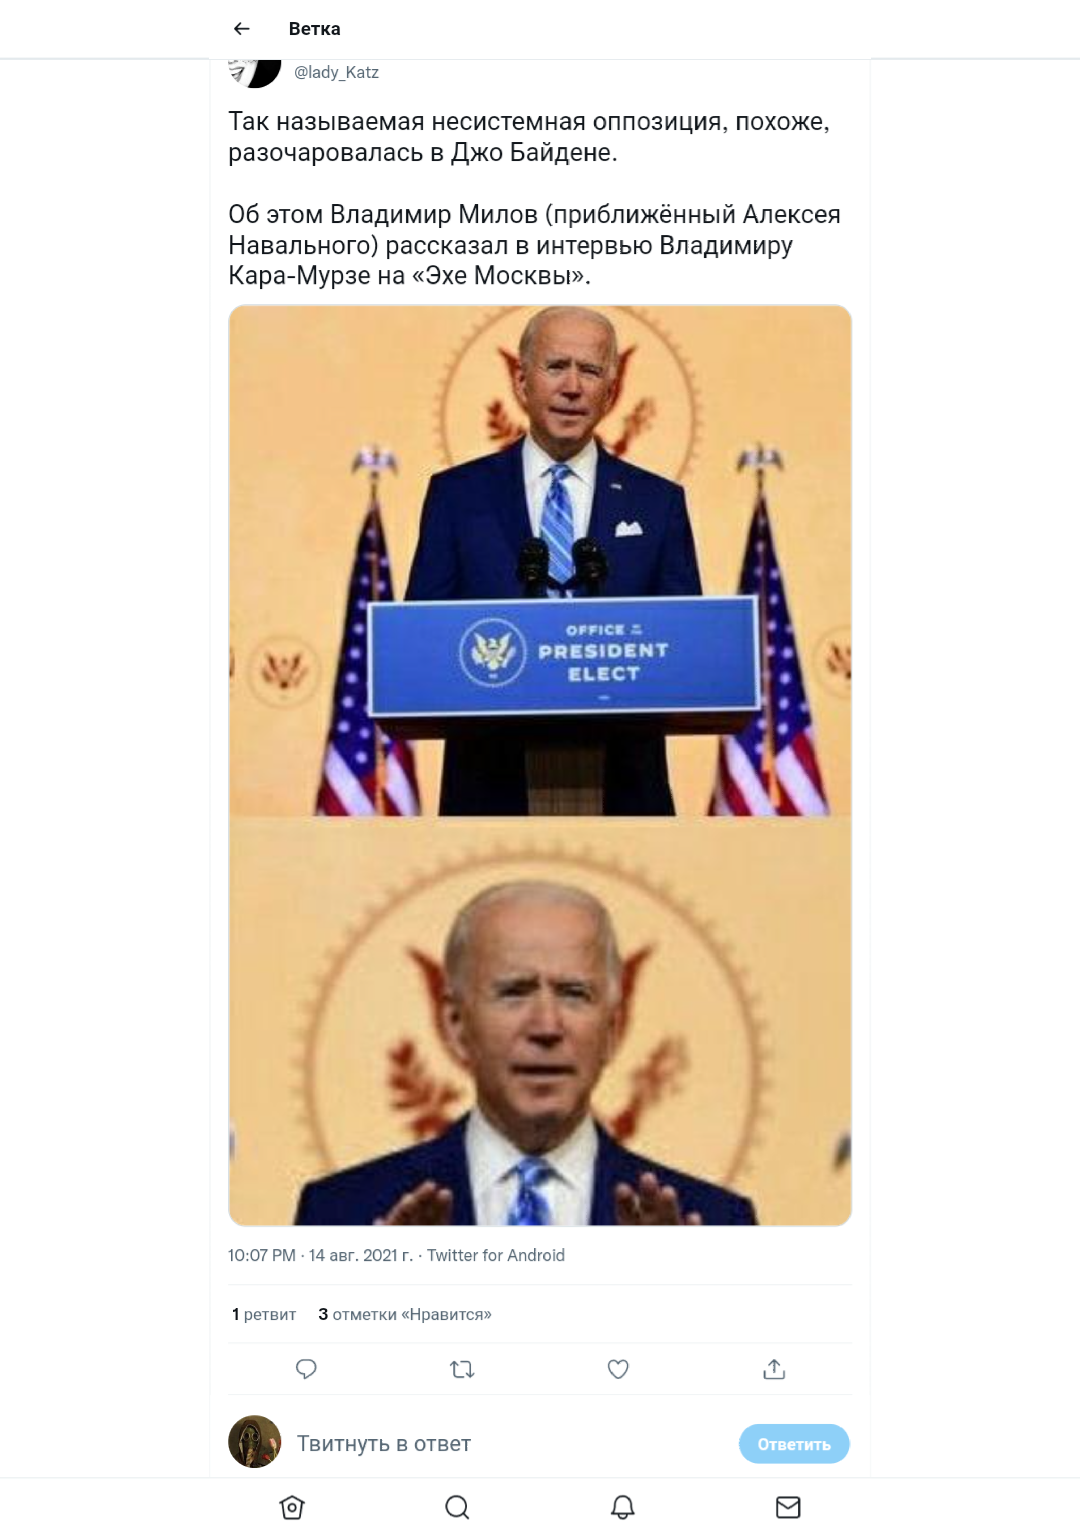Open the share tweet icon

point(774,1369)
